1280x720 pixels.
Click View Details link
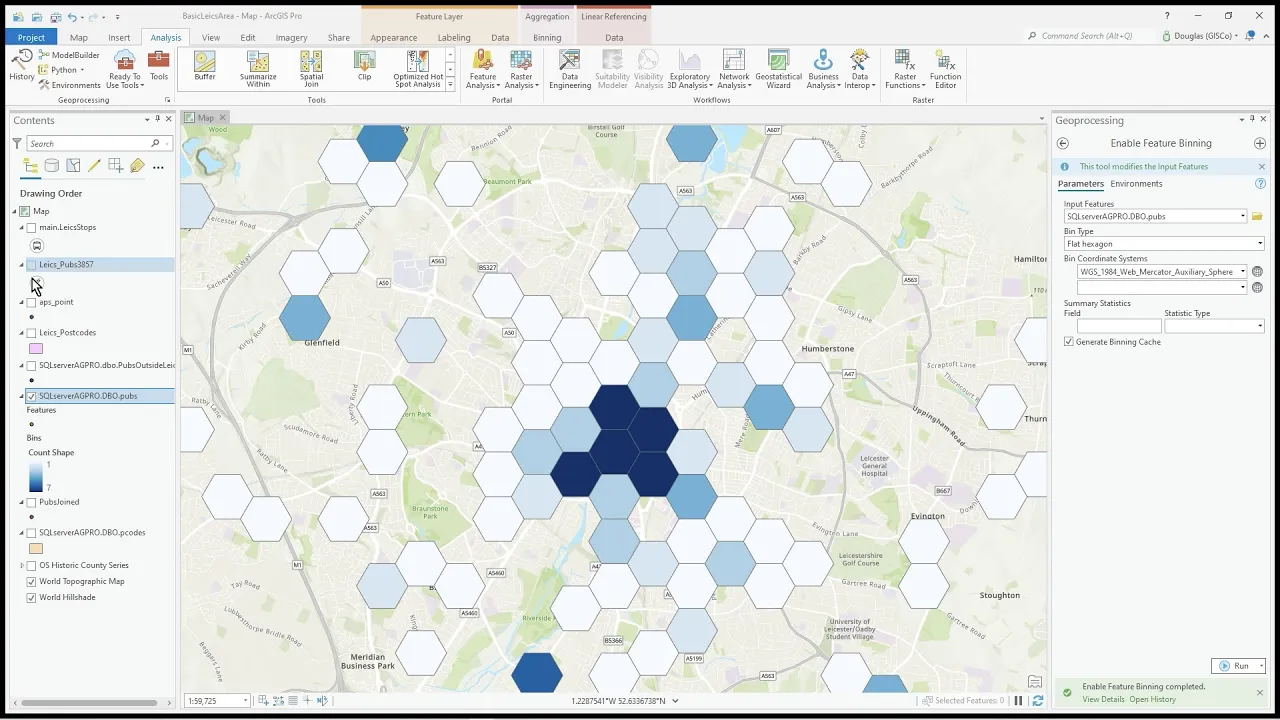[x=1103, y=700]
